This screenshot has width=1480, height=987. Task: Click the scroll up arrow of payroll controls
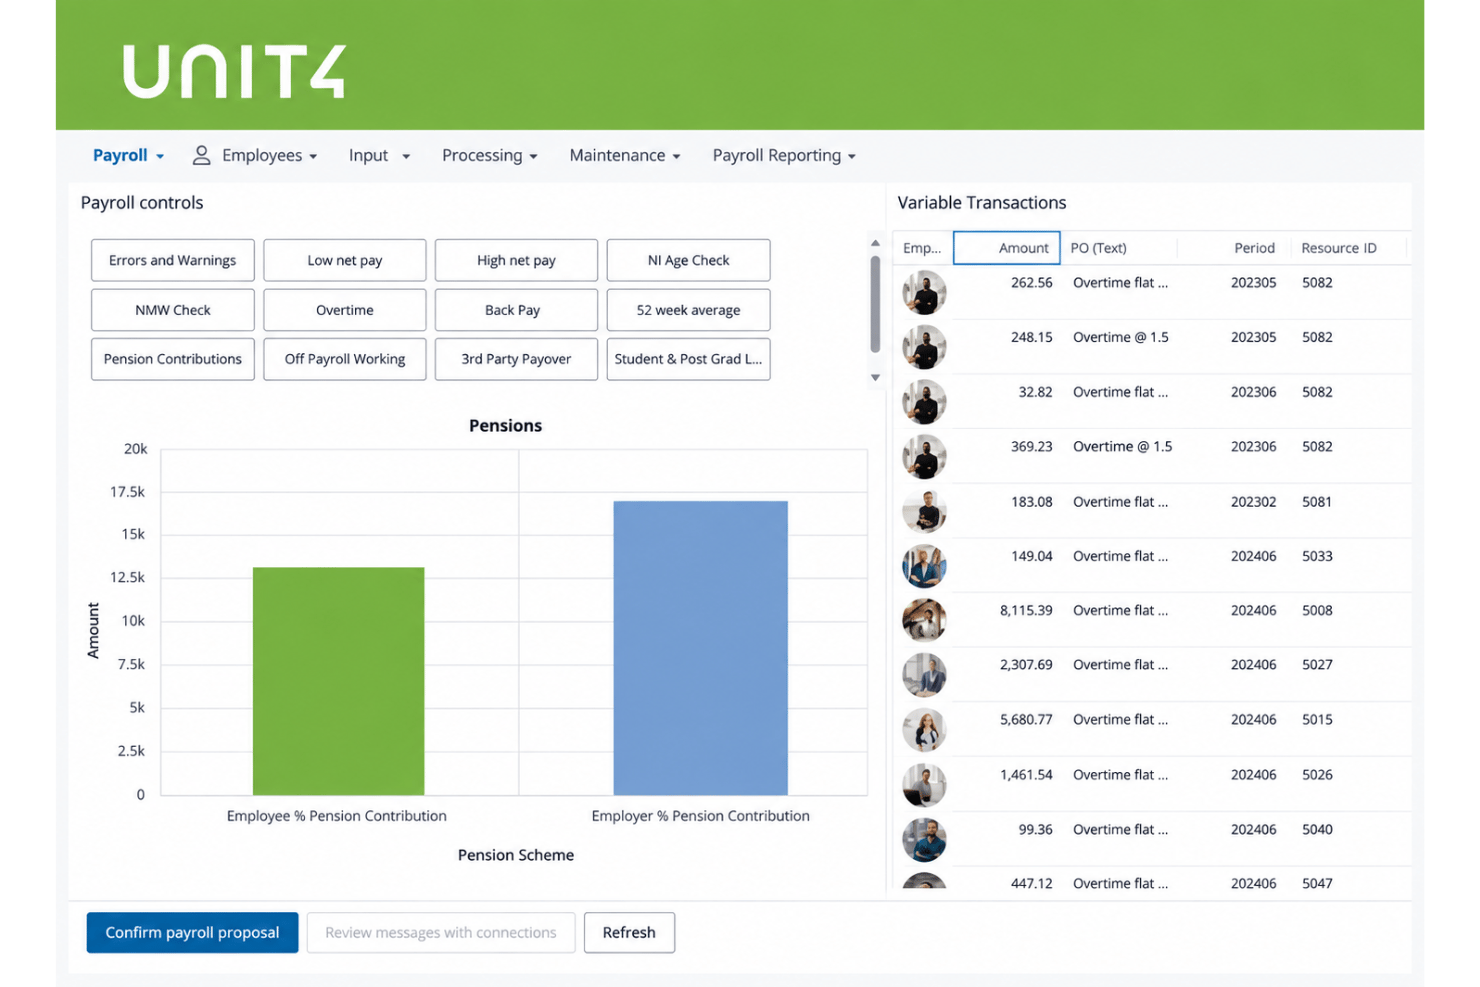coord(875,243)
